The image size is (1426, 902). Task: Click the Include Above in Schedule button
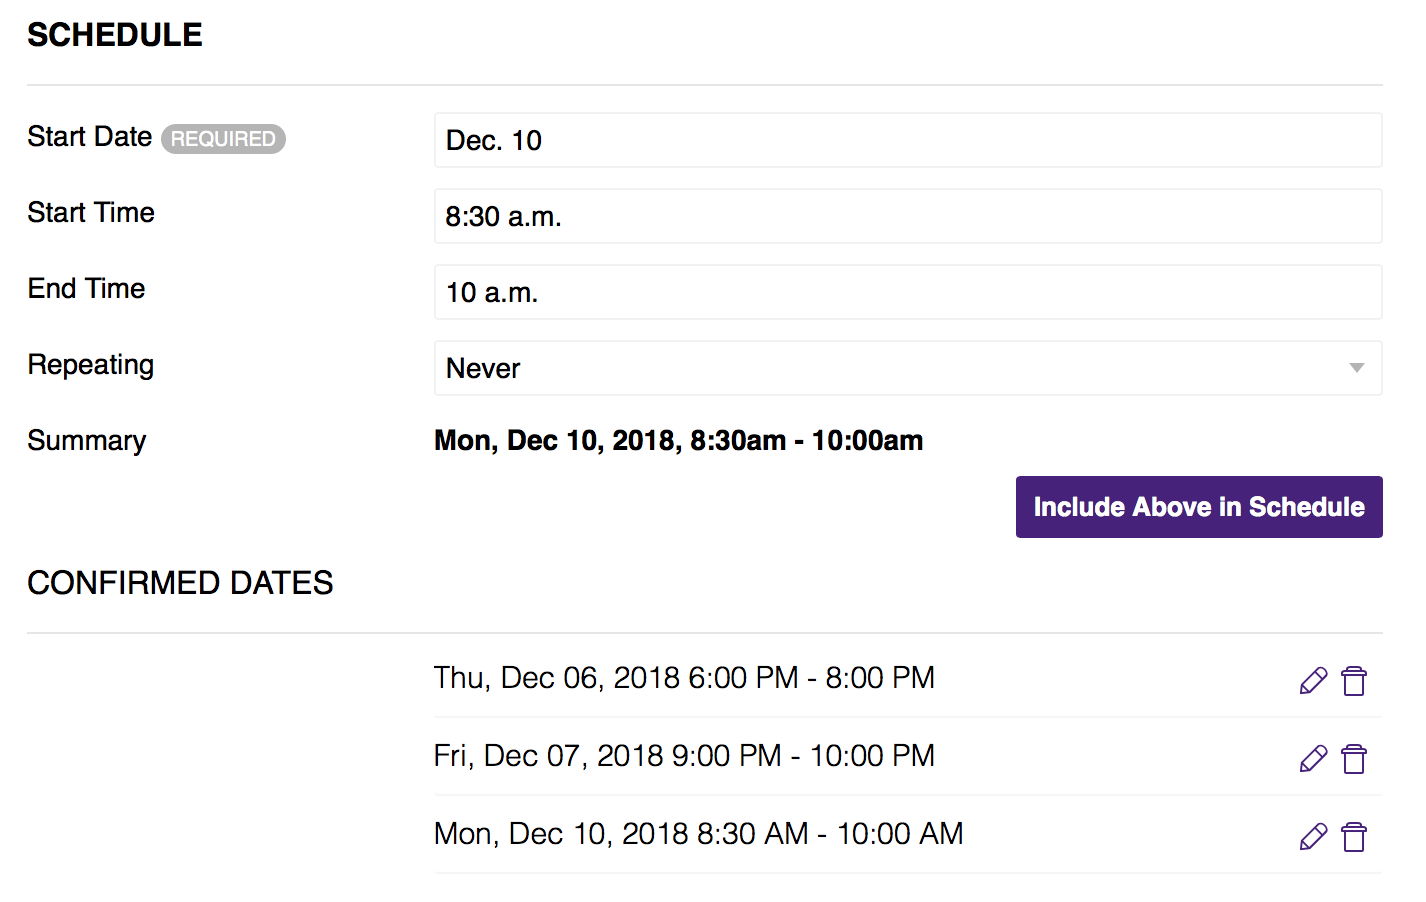click(1199, 507)
